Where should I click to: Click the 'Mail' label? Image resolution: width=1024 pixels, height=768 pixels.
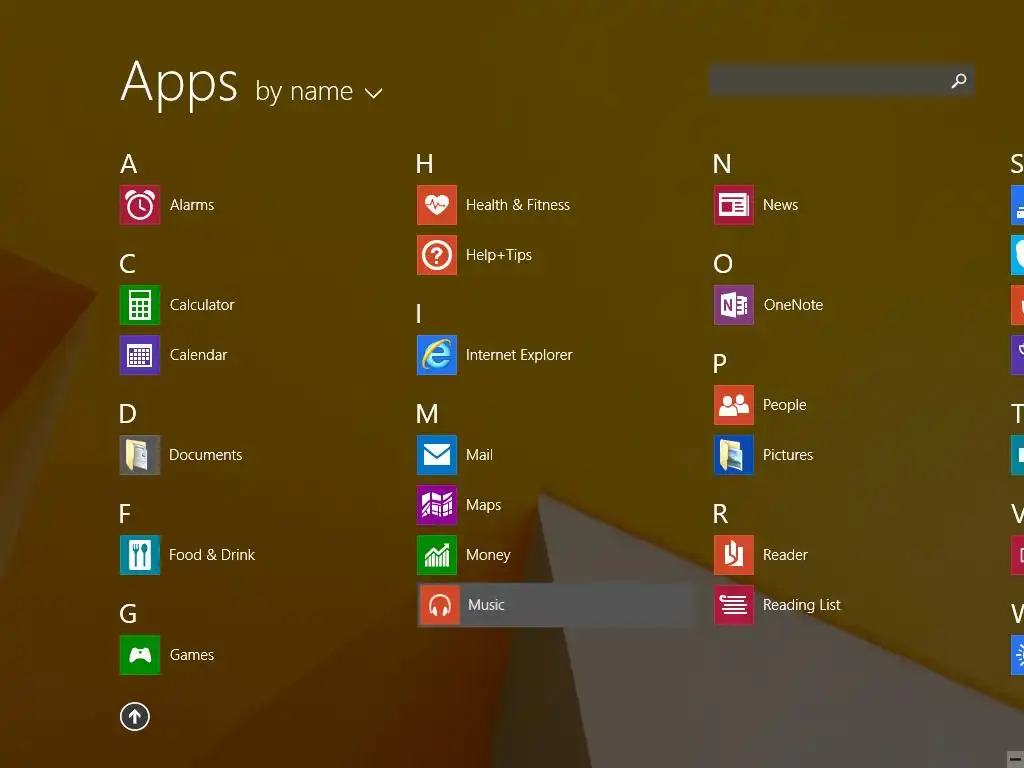479,455
